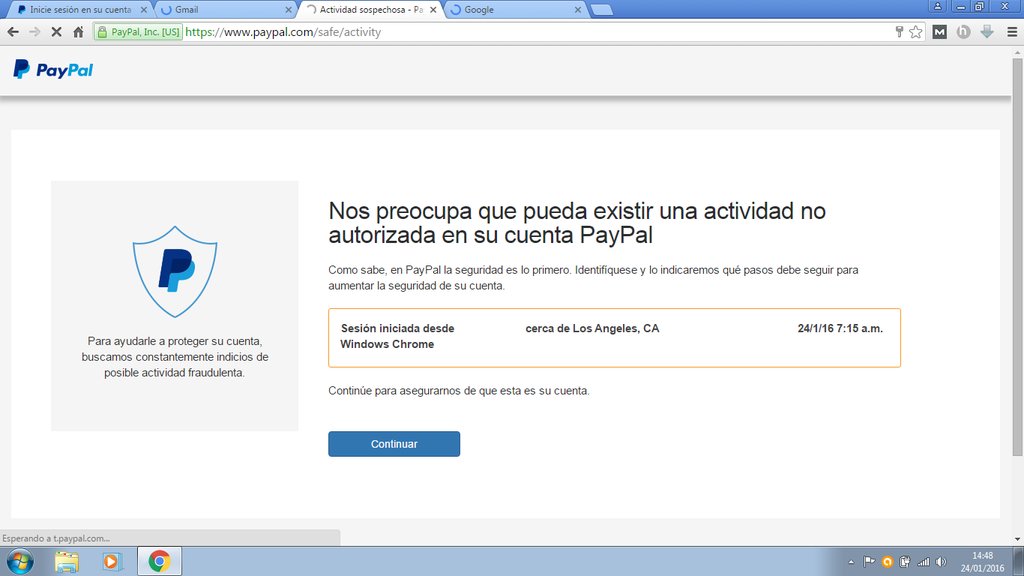The image size is (1024, 576).
Task: Click the text '24/1/16 7:15 a.m.'
Action: (840, 328)
